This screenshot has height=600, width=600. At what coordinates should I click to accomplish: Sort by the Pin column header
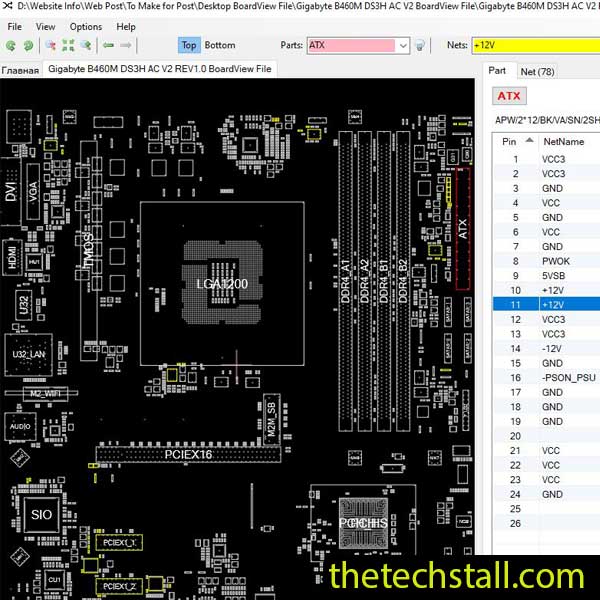coord(516,142)
